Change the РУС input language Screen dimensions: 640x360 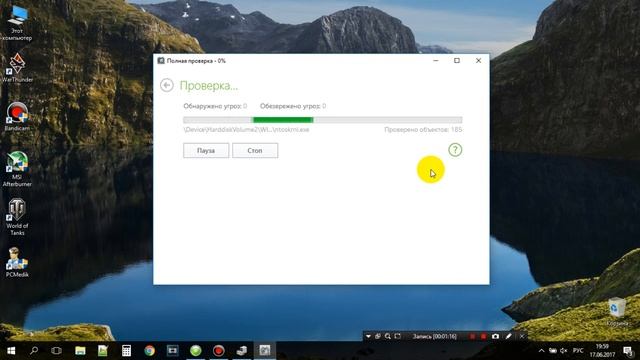click(x=578, y=351)
